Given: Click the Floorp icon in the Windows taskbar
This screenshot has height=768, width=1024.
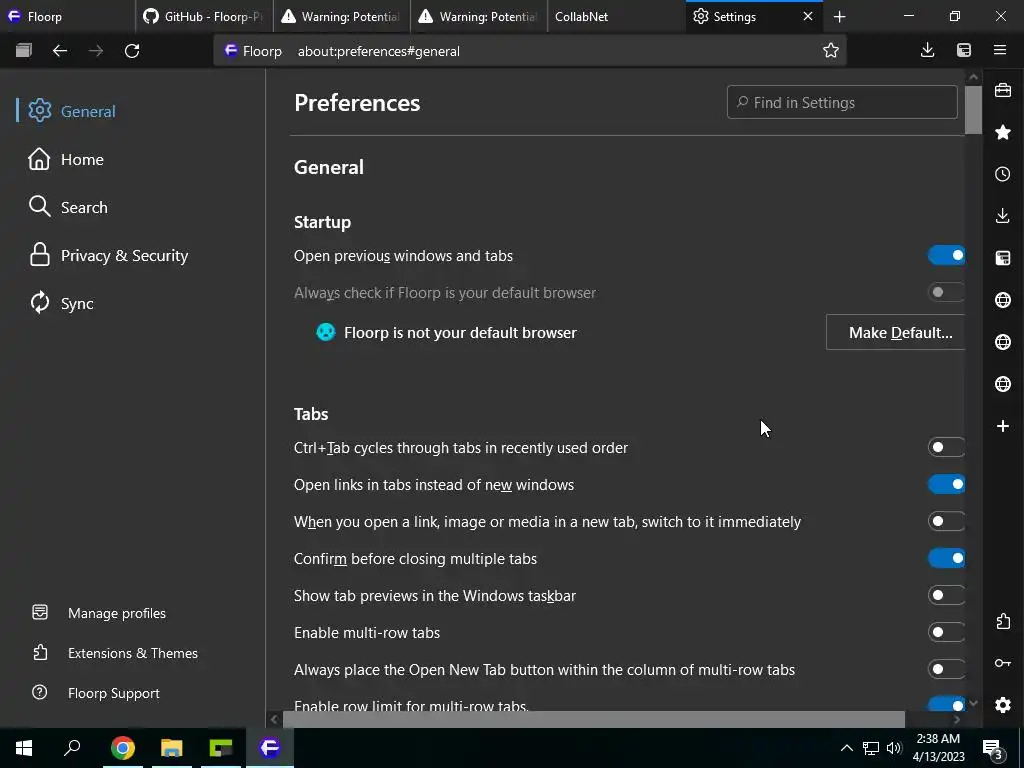Looking at the screenshot, I should tap(270, 748).
